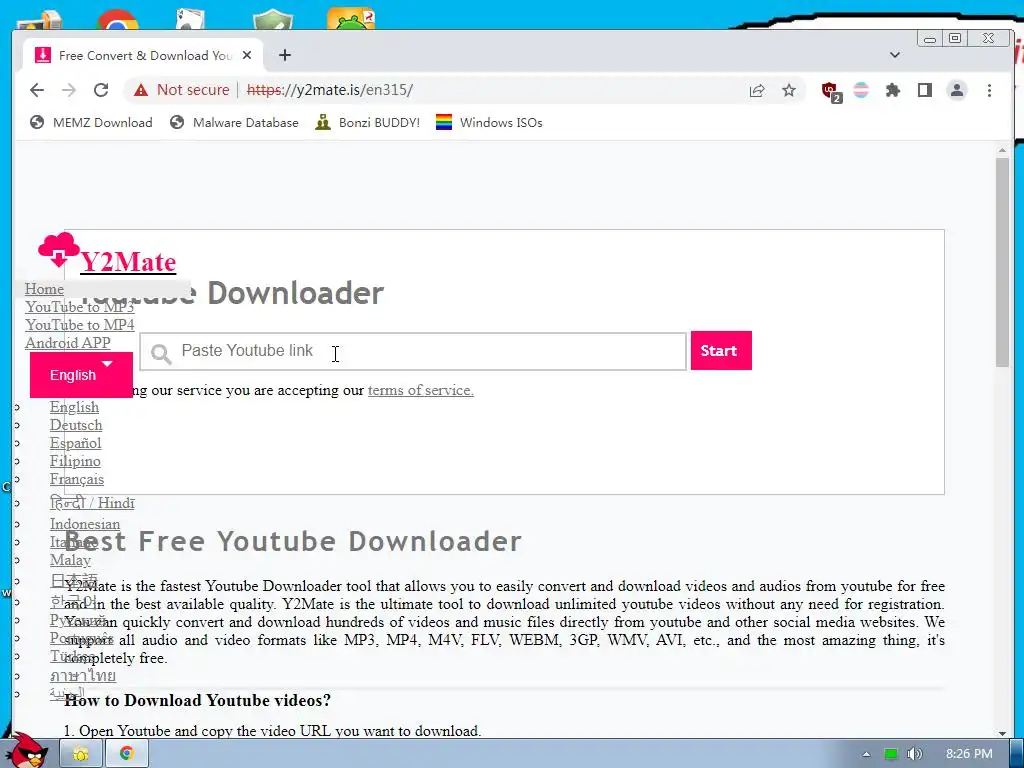Choose Français in the language list

[77, 479]
